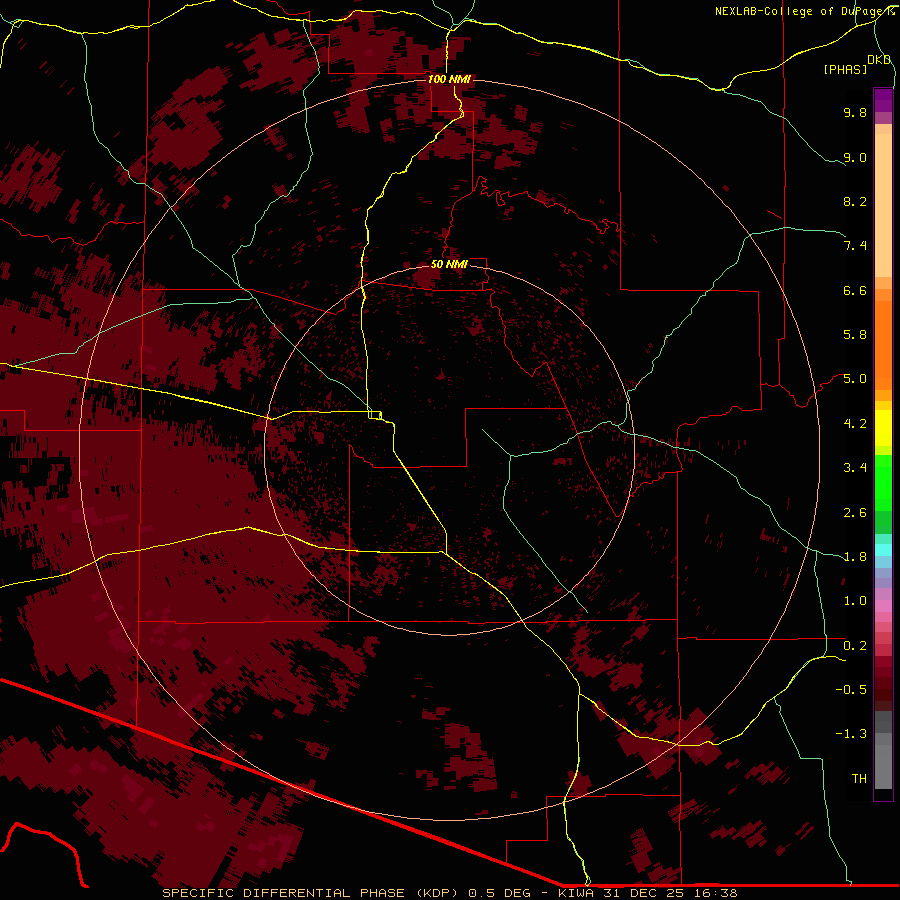Click the 3.4 value on color scale
Image resolution: width=900 pixels, height=900 pixels.
coord(855,468)
